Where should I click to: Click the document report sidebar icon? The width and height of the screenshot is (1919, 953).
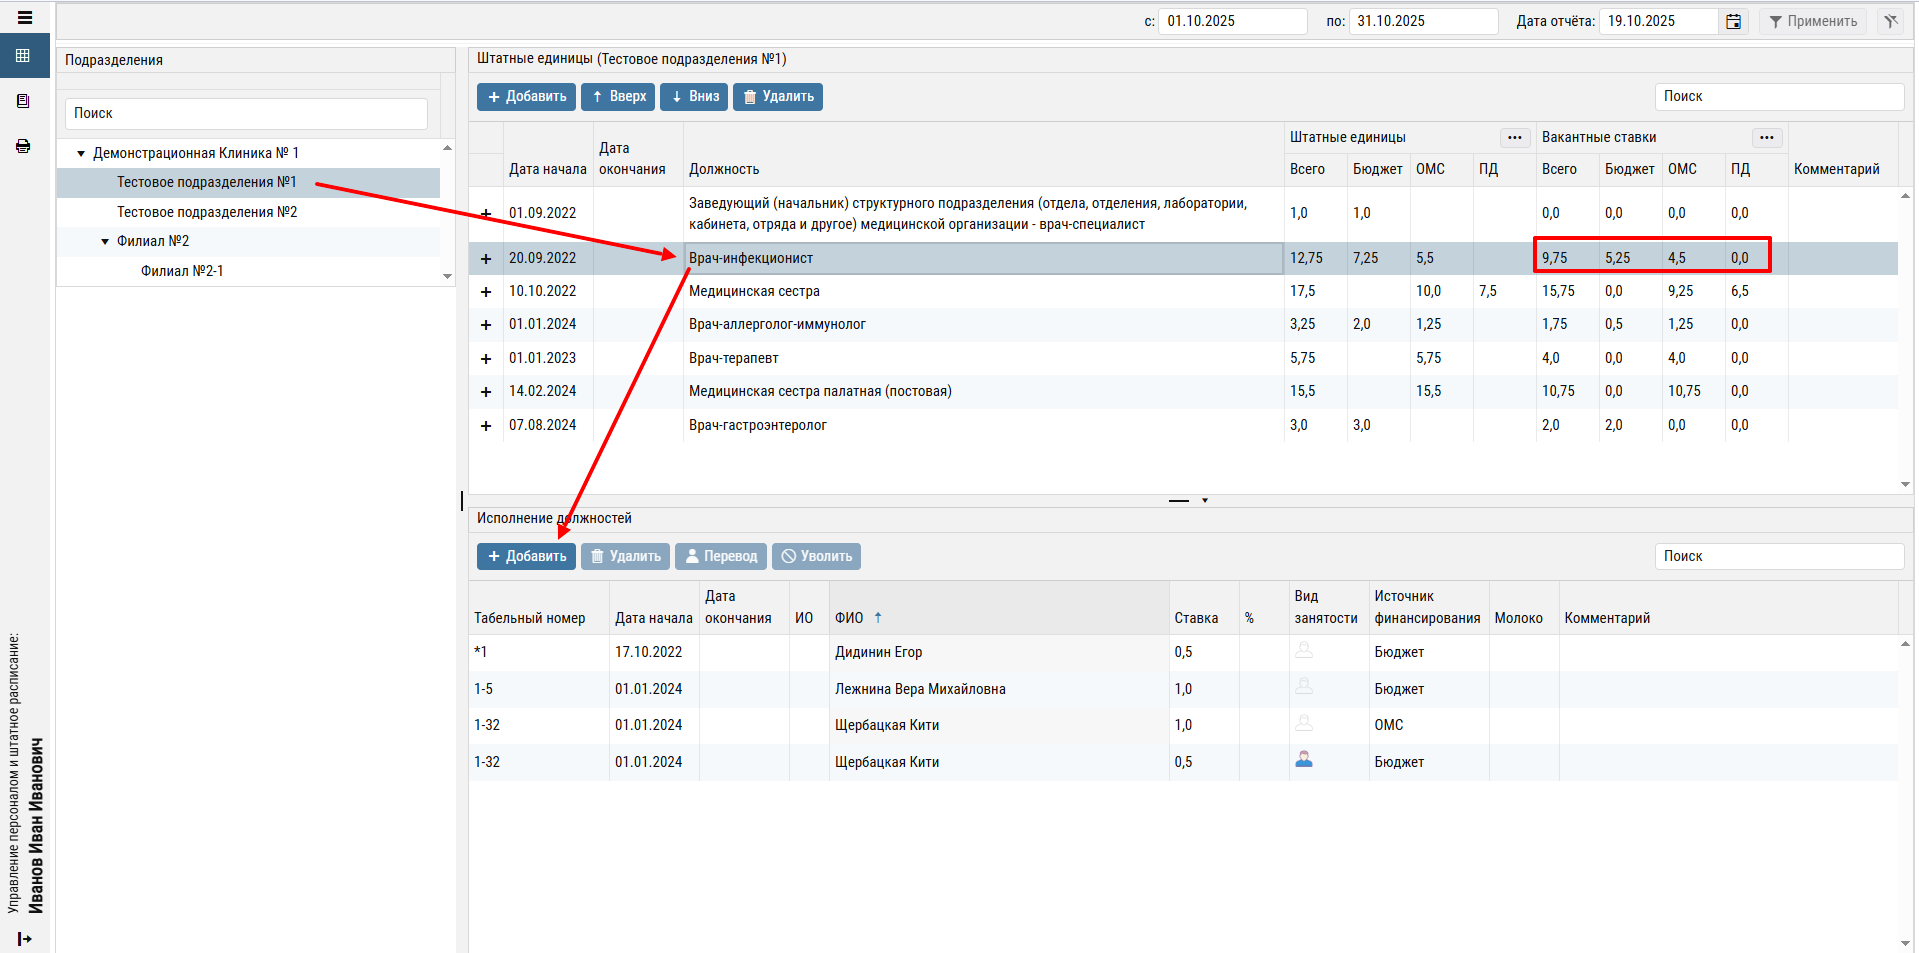point(23,101)
